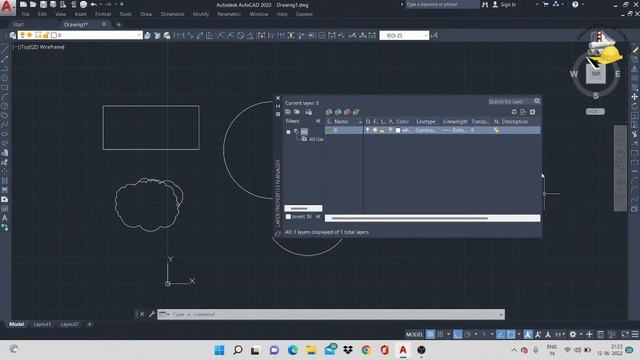640x360 pixels.
Task: Click the Delete Layer red icon
Action: tap(347, 112)
